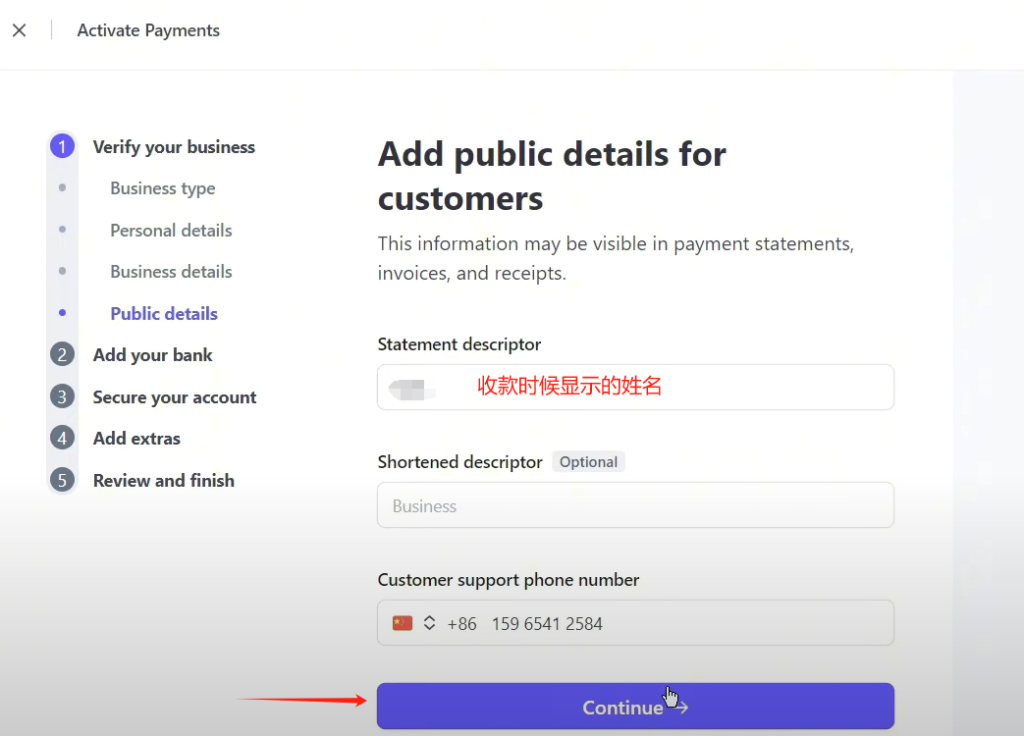Click the Shortened descriptor input field
This screenshot has width=1024, height=736.
[x=635, y=505]
